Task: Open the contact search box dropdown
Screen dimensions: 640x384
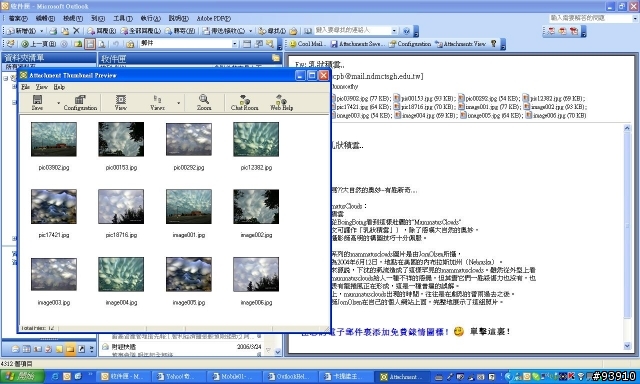Action: tap(394, 31)
